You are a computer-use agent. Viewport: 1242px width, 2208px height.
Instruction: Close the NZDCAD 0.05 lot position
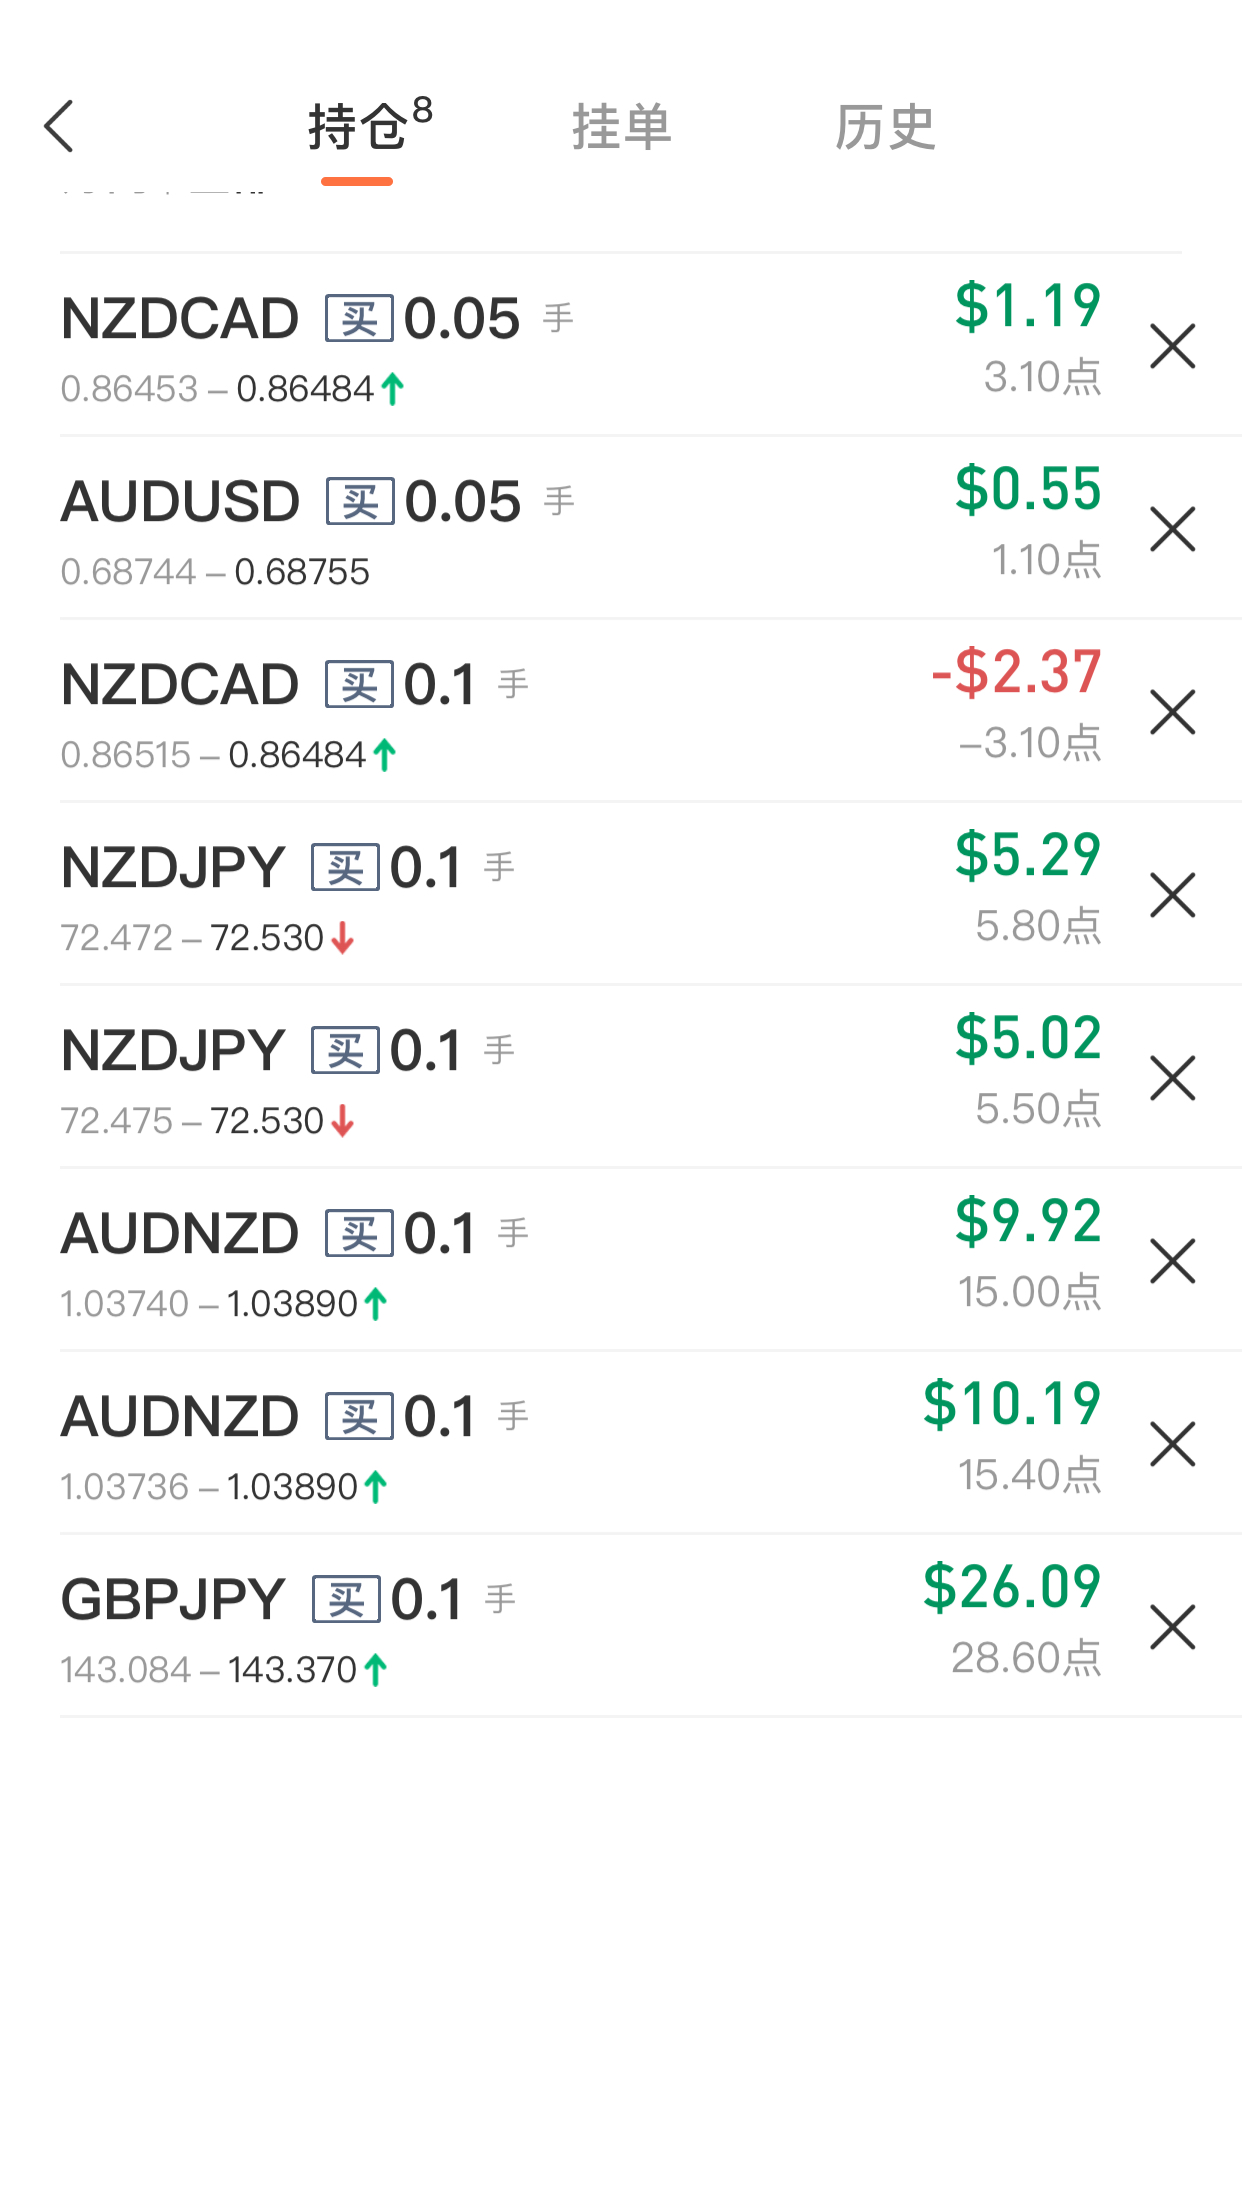[x=1172, y=346]
